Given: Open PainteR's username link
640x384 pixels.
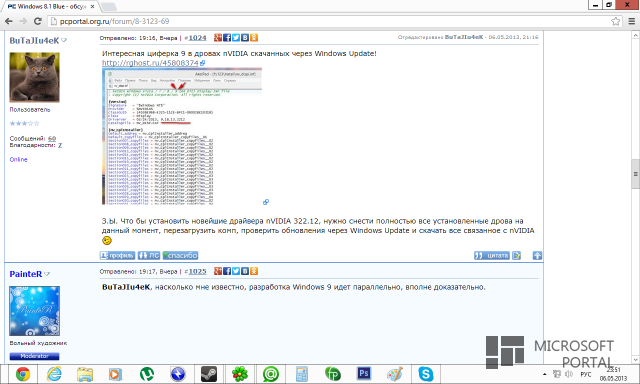Looking at the screenshot, I should coord(26,274).
